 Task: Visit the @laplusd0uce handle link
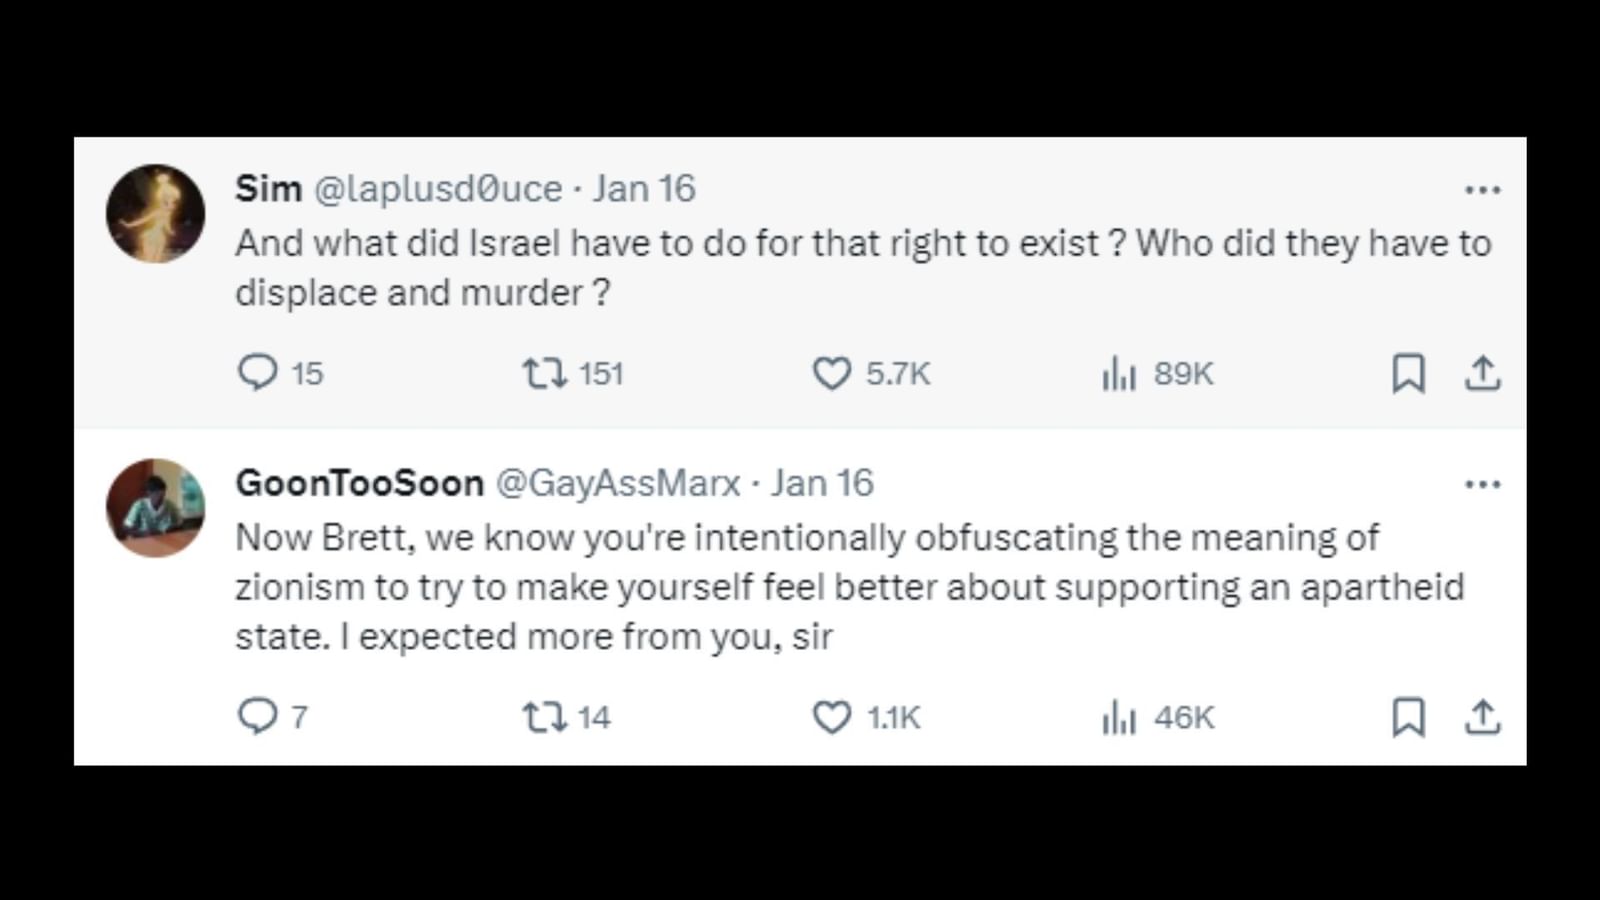coord(438,189)
